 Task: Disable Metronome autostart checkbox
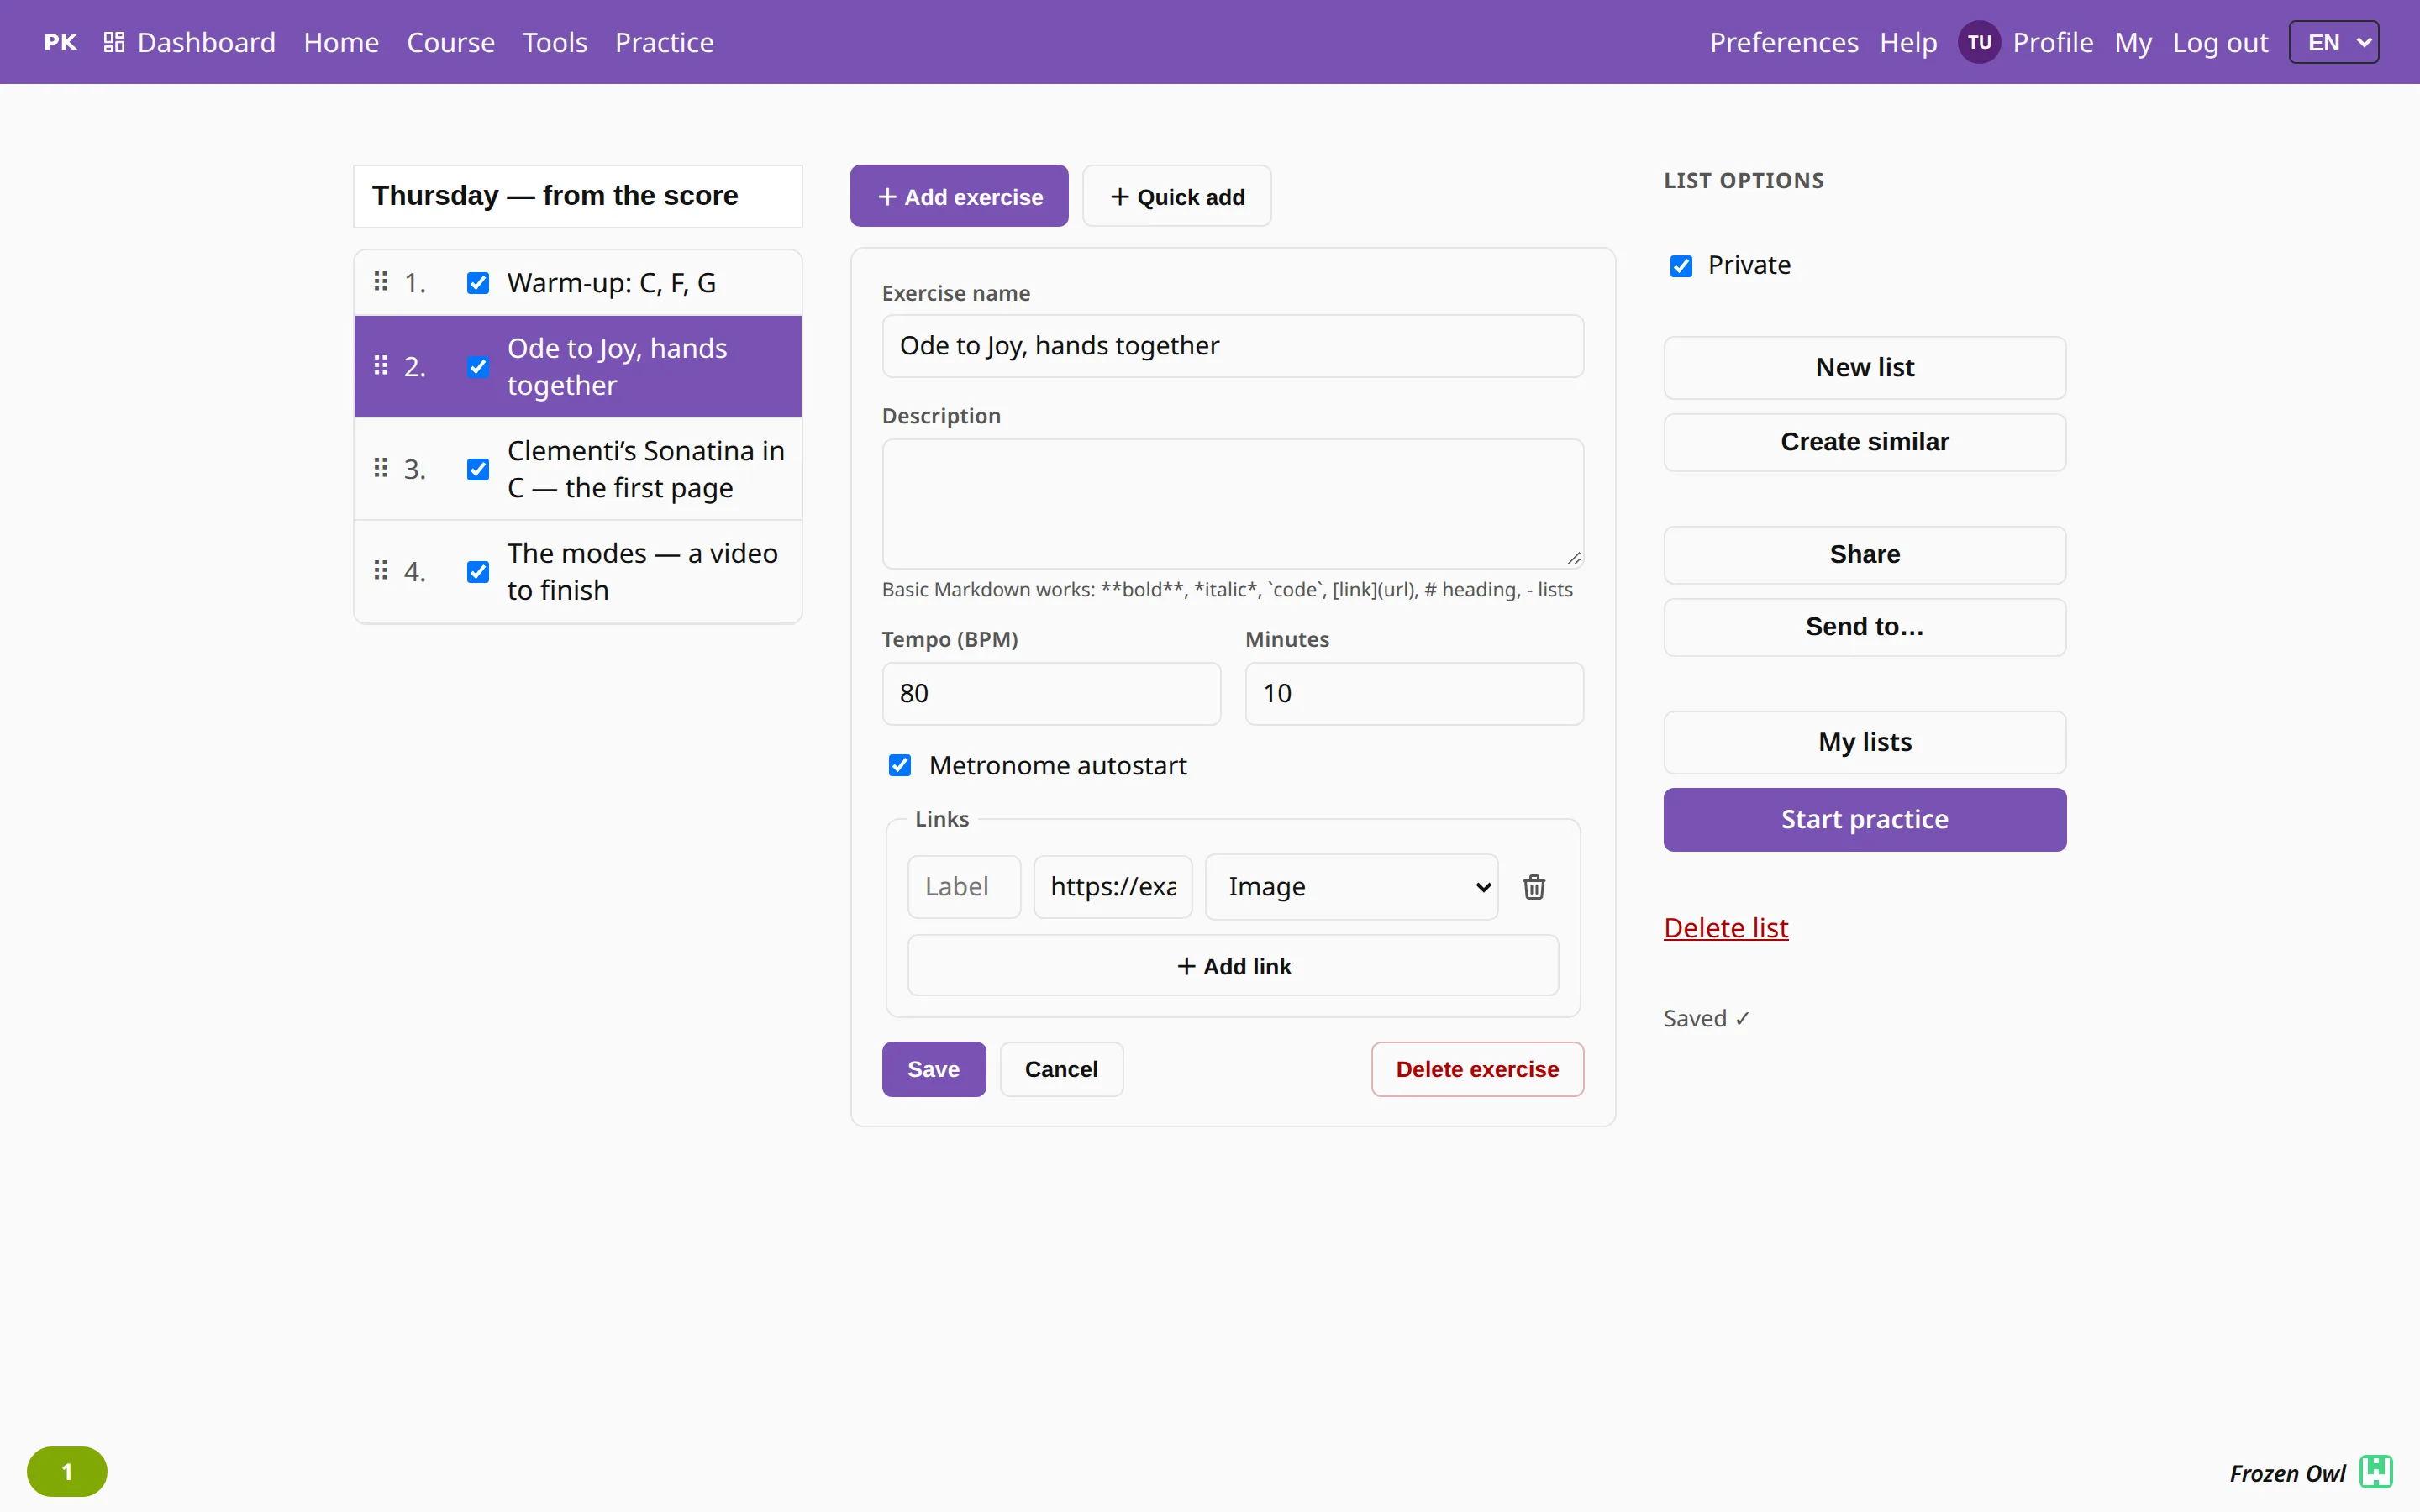click(899, 766)
